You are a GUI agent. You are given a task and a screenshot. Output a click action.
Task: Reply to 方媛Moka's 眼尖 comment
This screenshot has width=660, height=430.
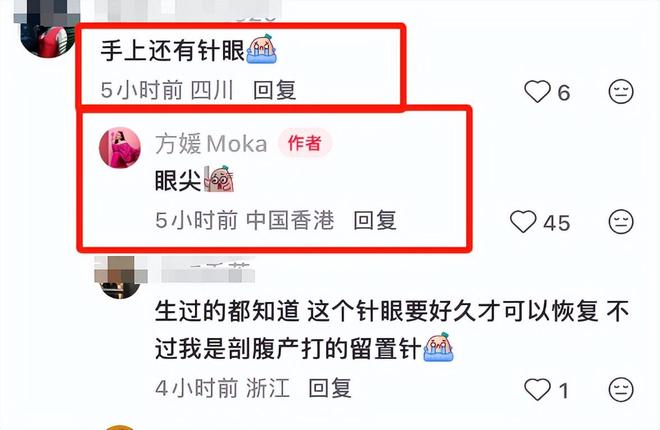pos(375,220)
